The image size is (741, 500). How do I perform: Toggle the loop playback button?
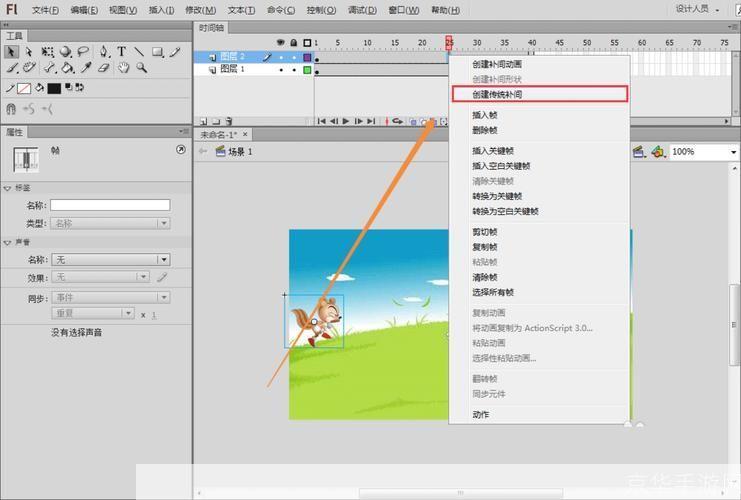pyautogui.click(x=397, y=121)
